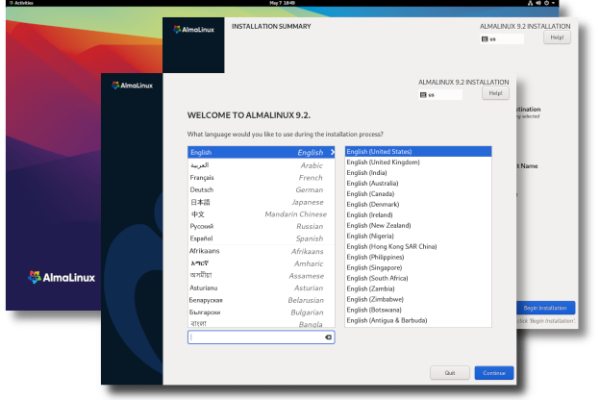Select Bangla language row

261,323
